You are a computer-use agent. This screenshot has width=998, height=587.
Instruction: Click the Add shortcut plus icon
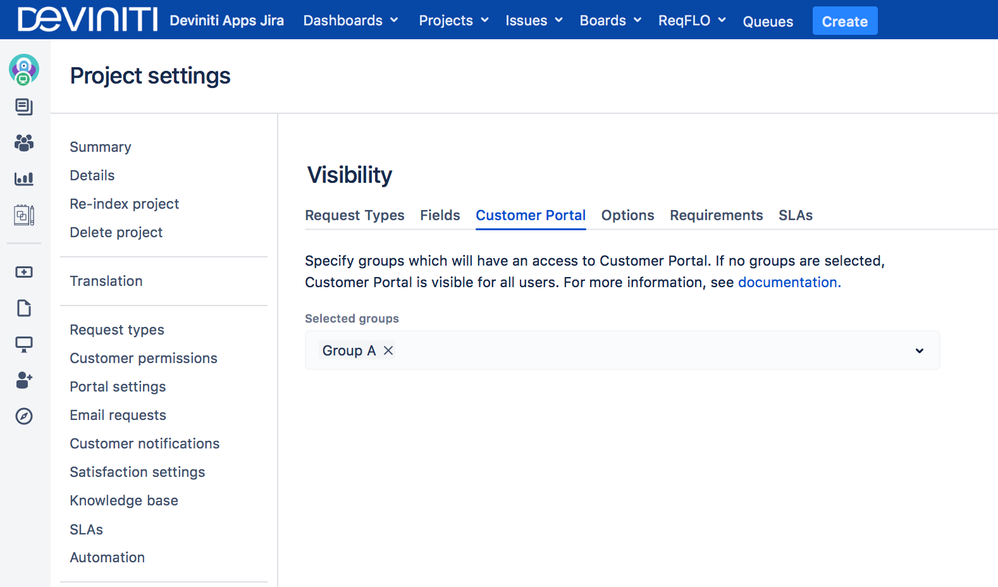tap(24, 271)
